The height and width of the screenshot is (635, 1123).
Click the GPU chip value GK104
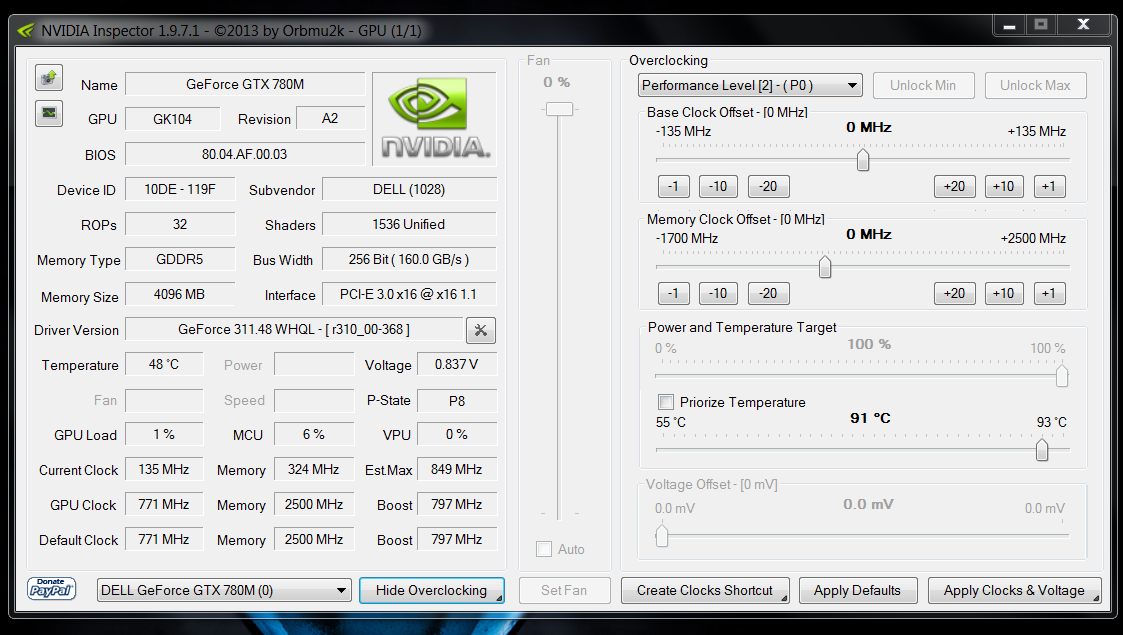(173, 119)
